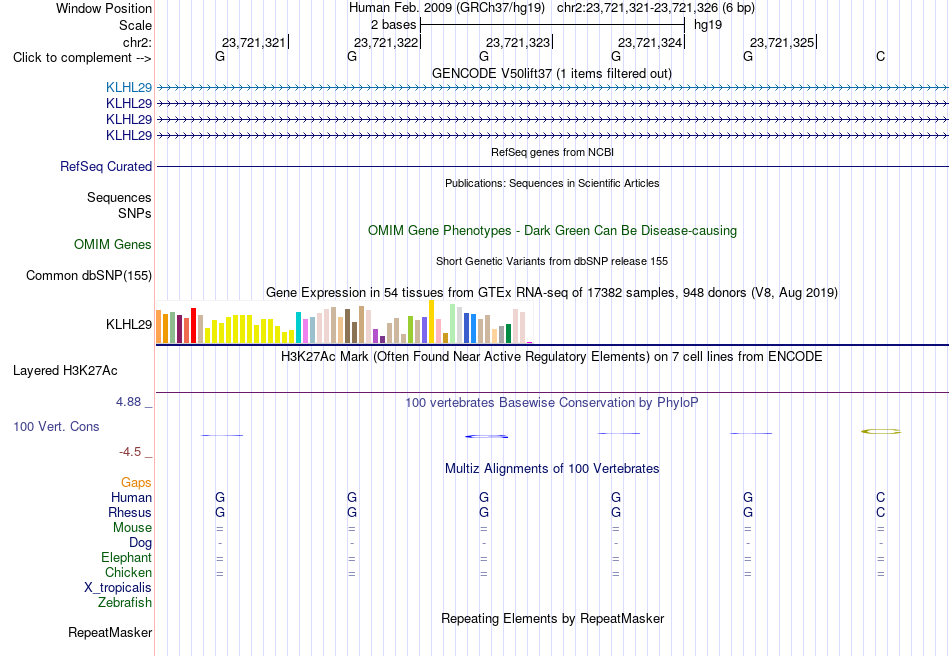Select the light-blue KLHL29 transcript label
This screenshot has height=656, width=950.
click(x=128, y=87)
